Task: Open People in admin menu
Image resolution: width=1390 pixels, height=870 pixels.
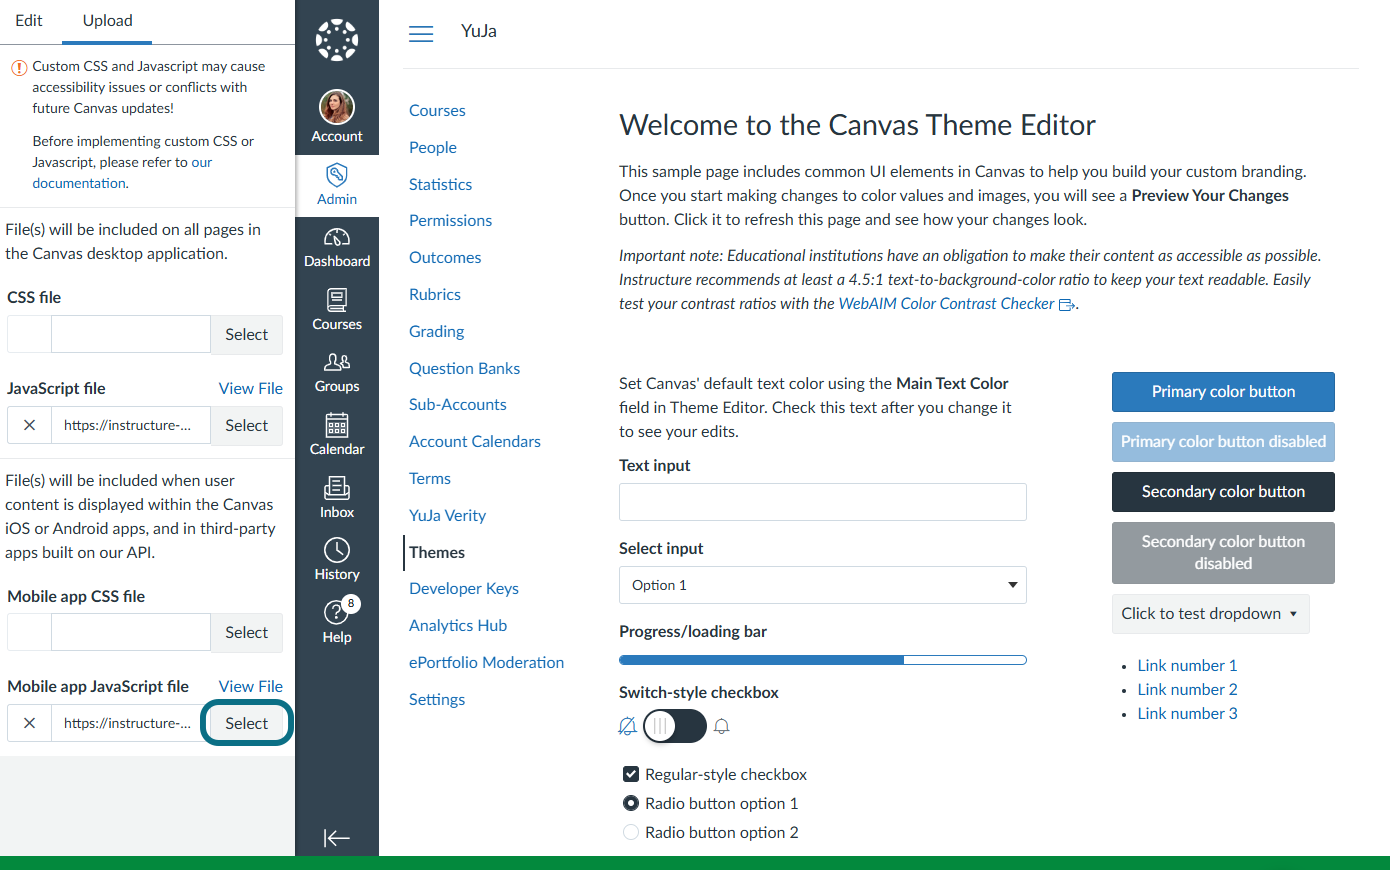Action: (x=433, y=147)
